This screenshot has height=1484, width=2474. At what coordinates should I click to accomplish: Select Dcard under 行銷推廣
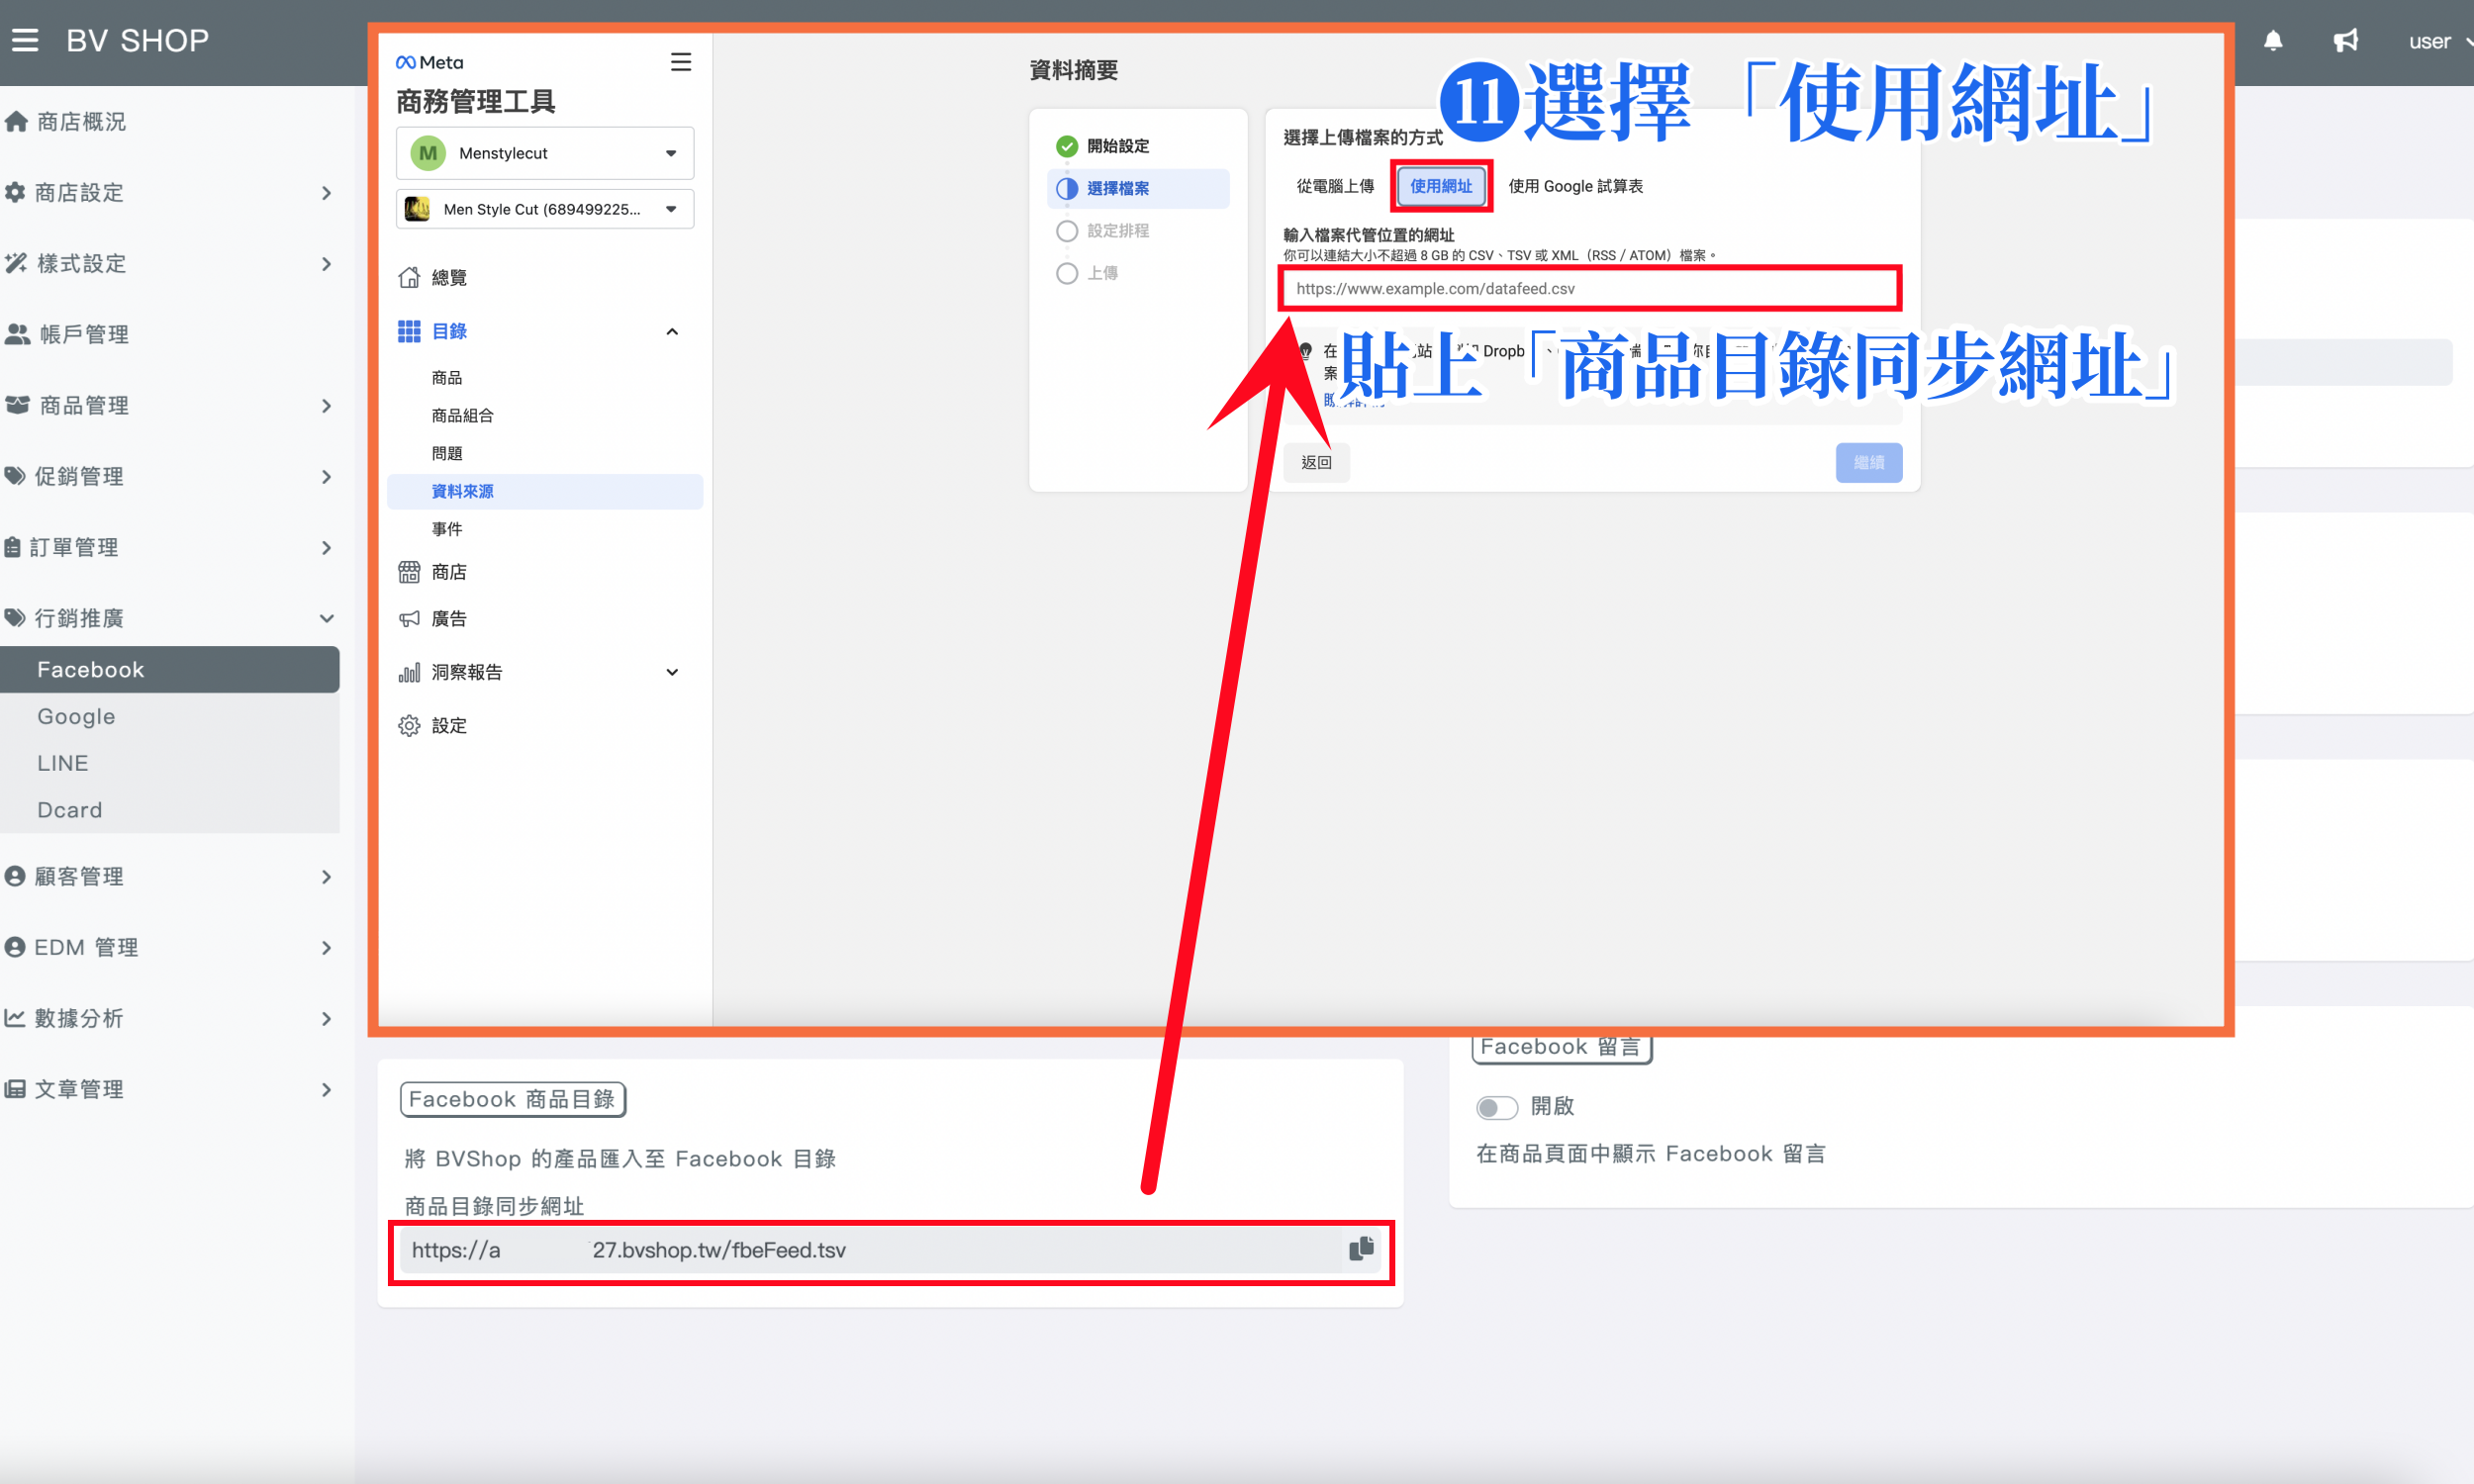[x=168, y=809]
